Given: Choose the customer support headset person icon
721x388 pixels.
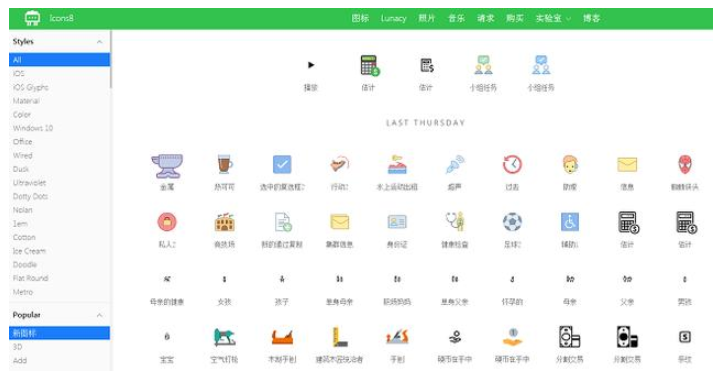Looking at the screenshot, I should [x=570, y=164].
